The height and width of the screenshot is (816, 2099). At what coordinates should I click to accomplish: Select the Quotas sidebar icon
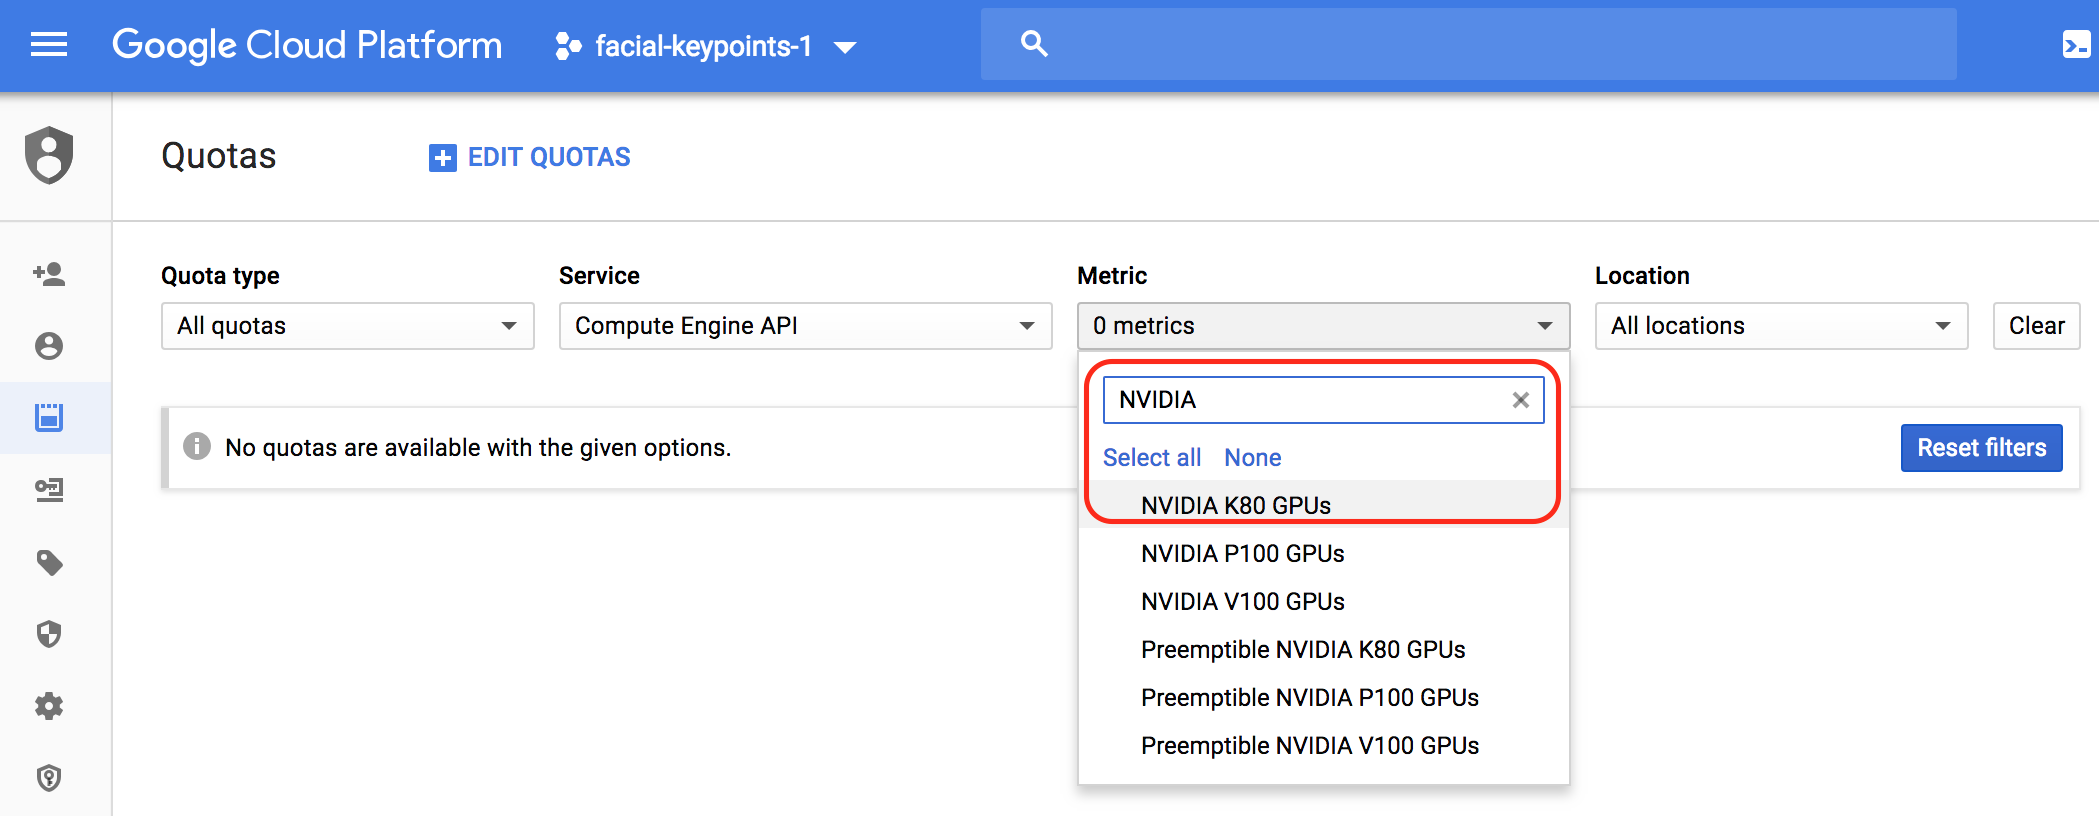[49, 418]
